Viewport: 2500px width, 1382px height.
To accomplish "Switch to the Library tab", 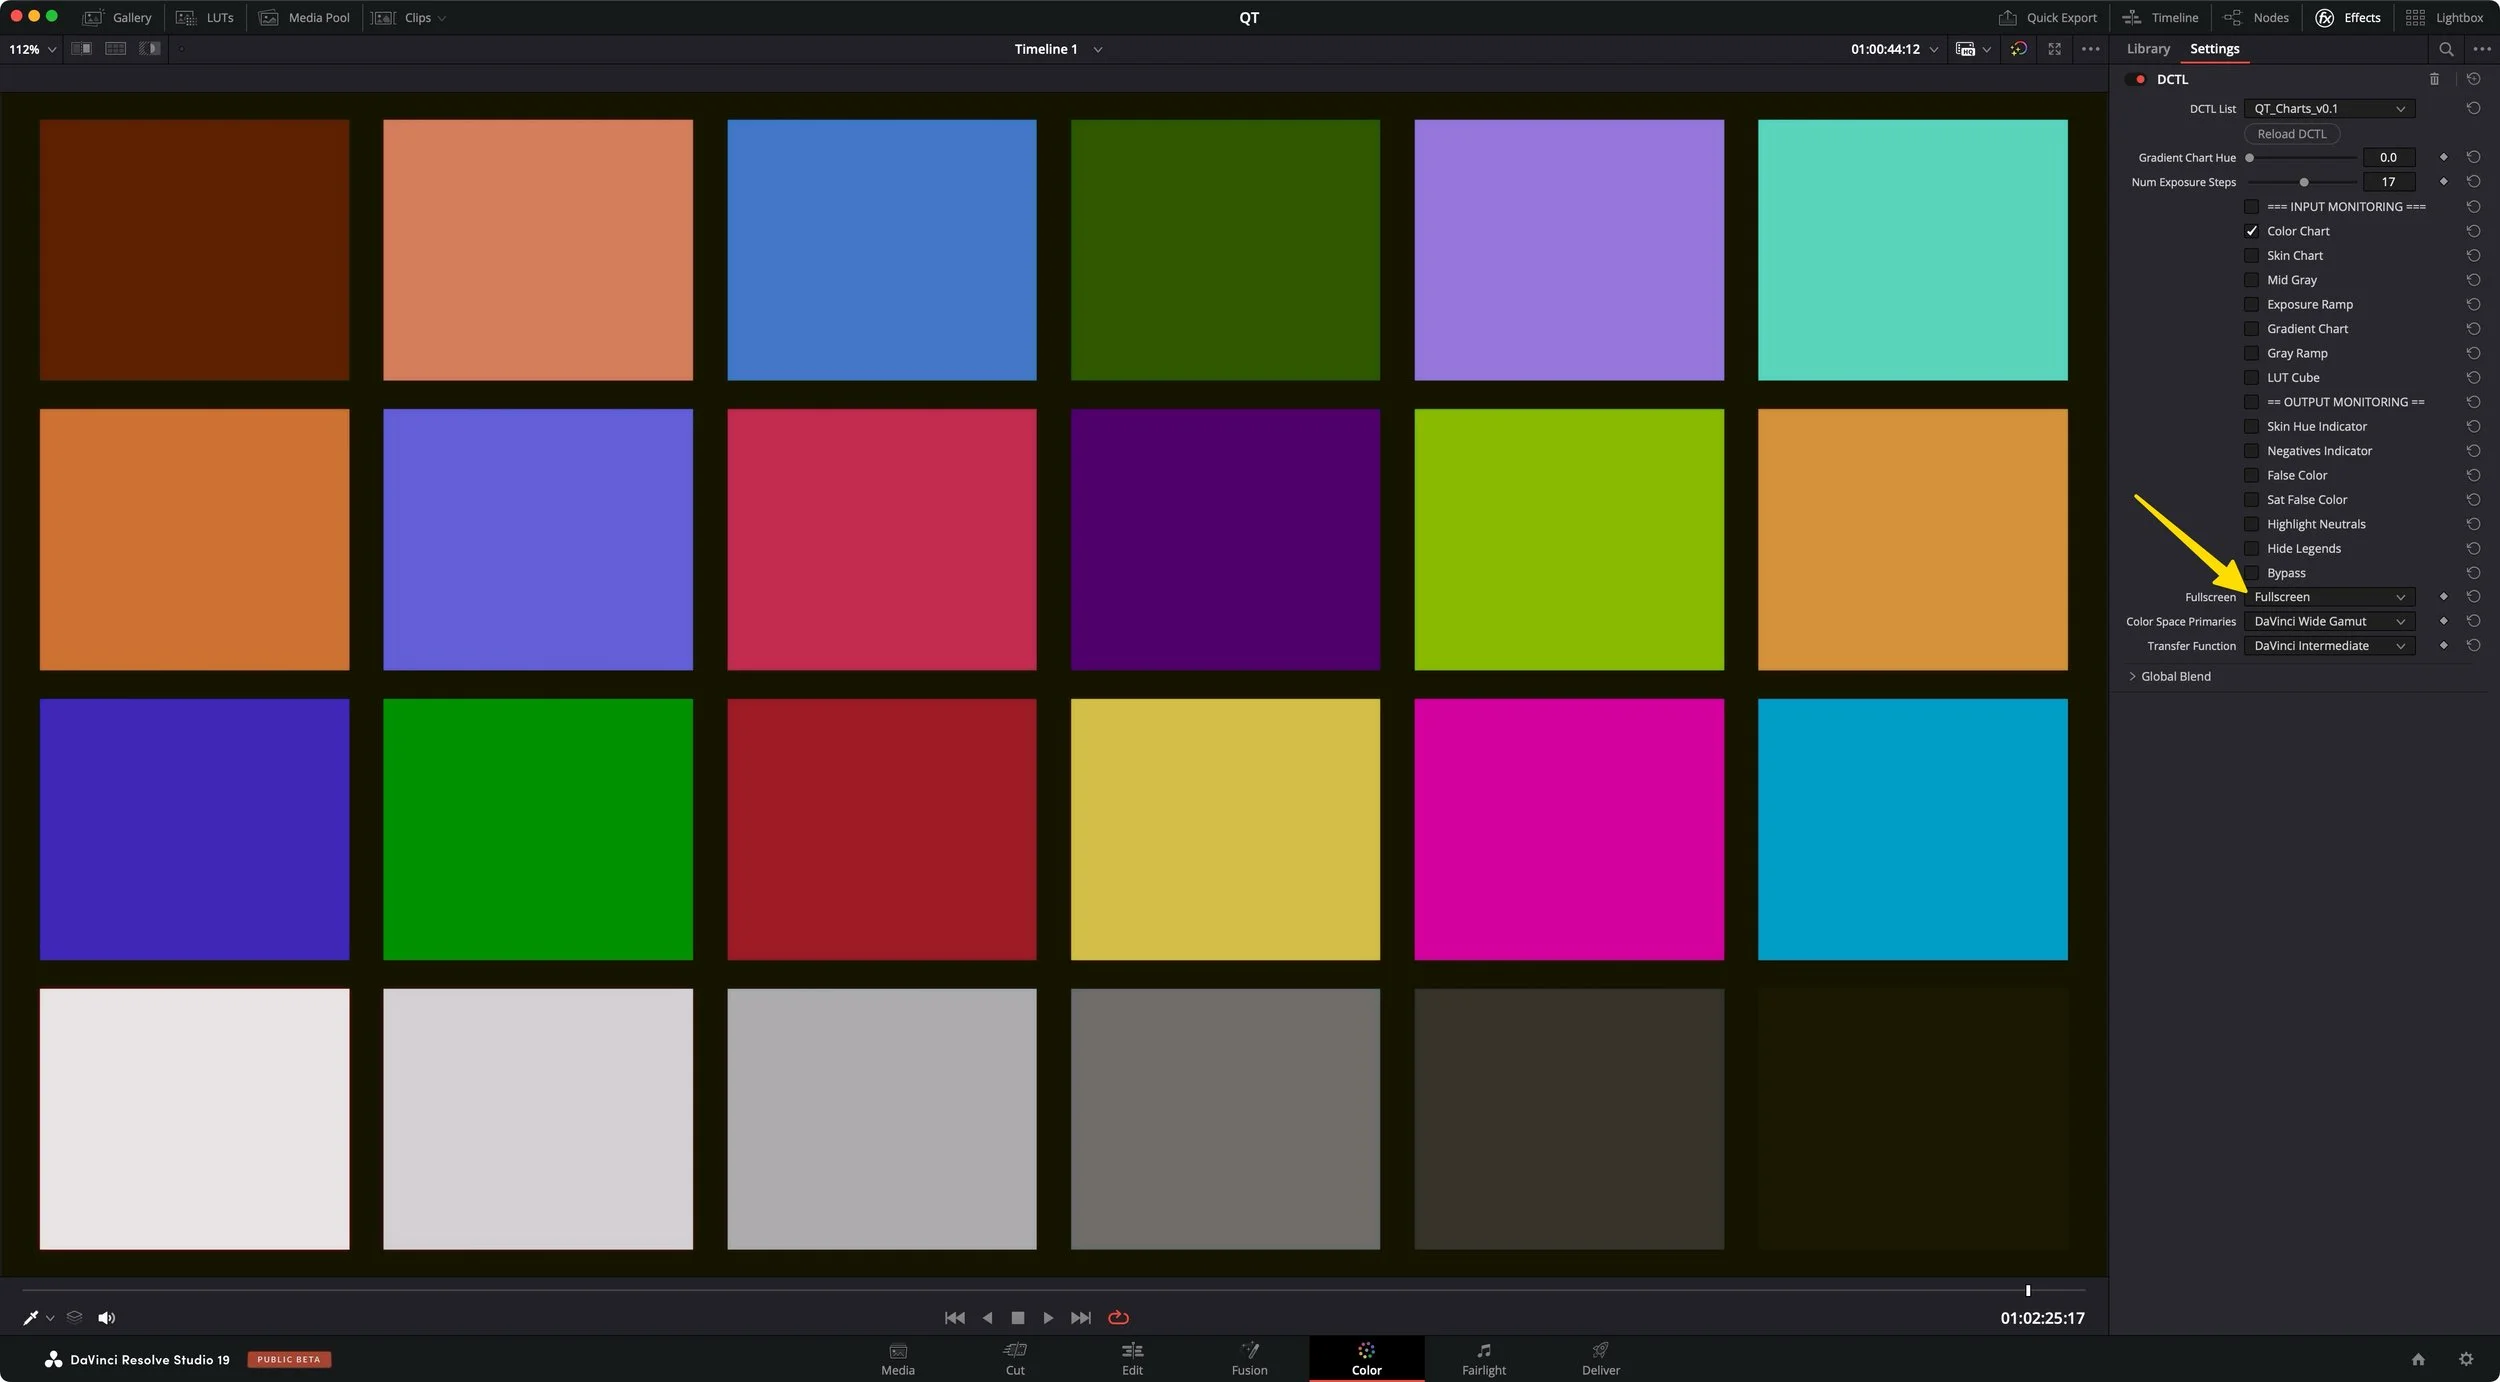I will [x=2147, y=49].
